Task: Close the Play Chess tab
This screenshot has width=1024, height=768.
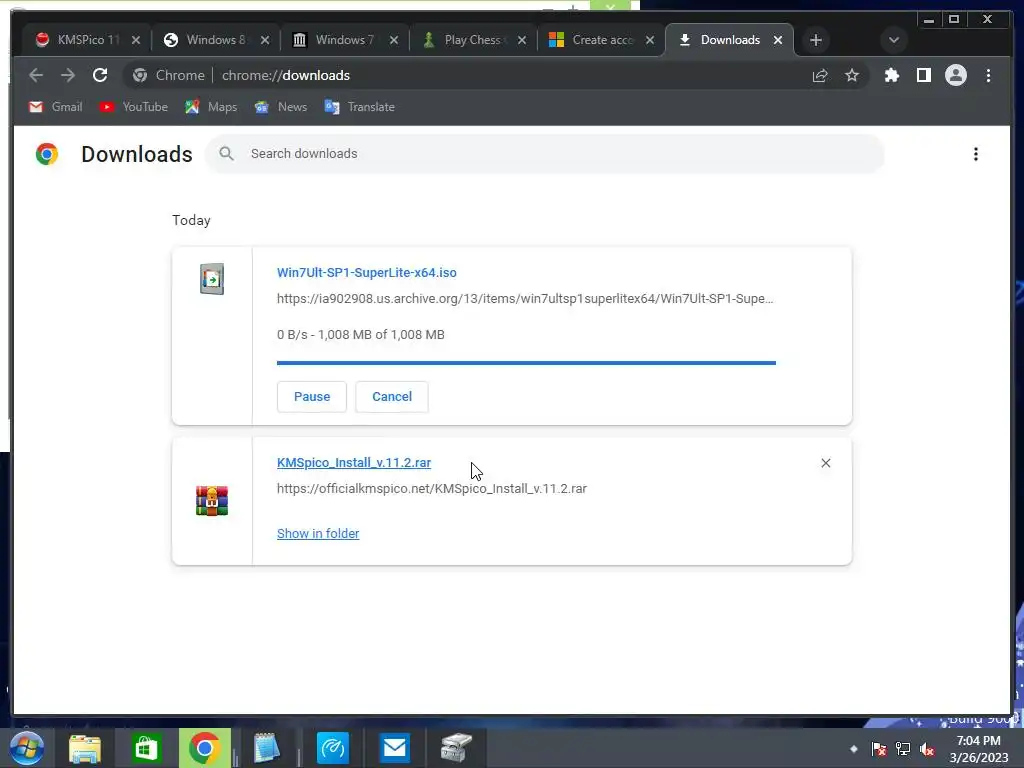Action: pyautogui.click(x=522, y=40)
